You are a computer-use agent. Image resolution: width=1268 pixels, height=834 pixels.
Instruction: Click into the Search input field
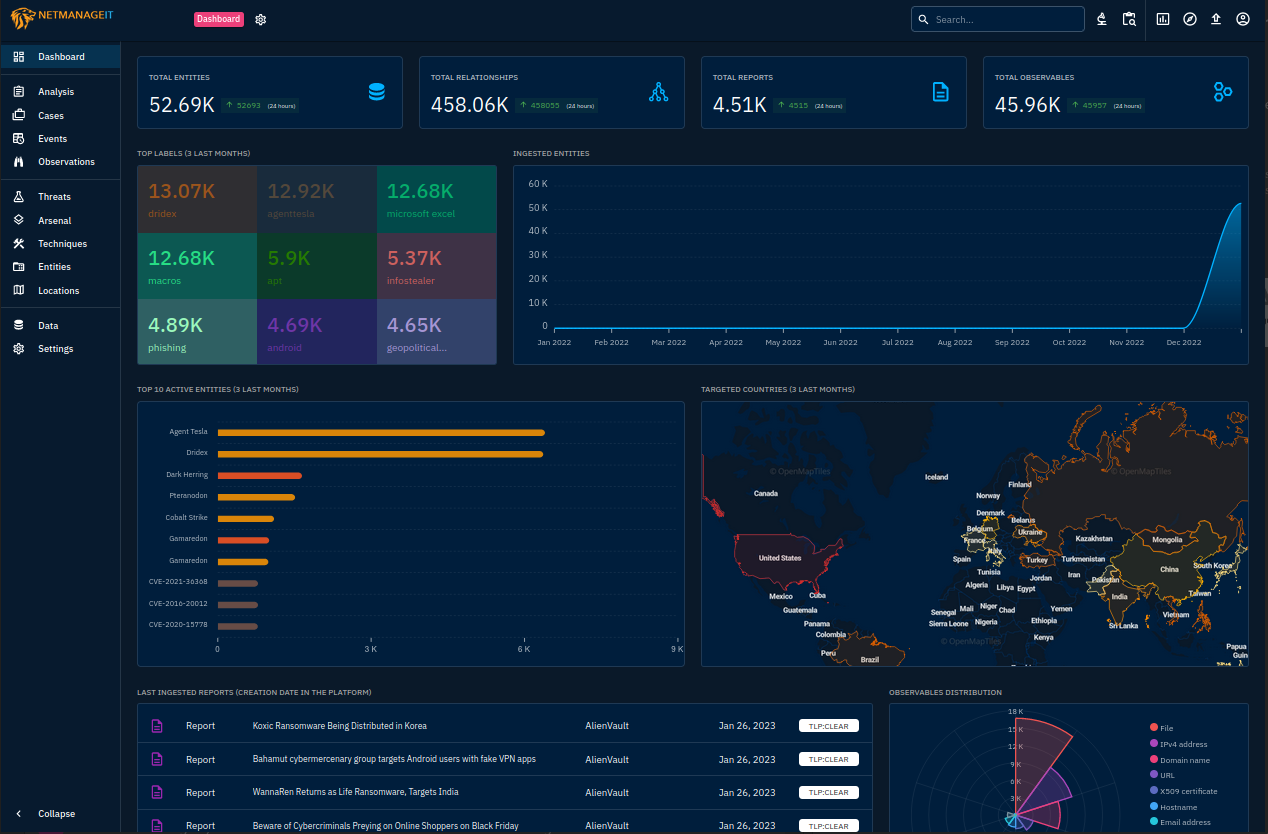[x=1005, y=19]
